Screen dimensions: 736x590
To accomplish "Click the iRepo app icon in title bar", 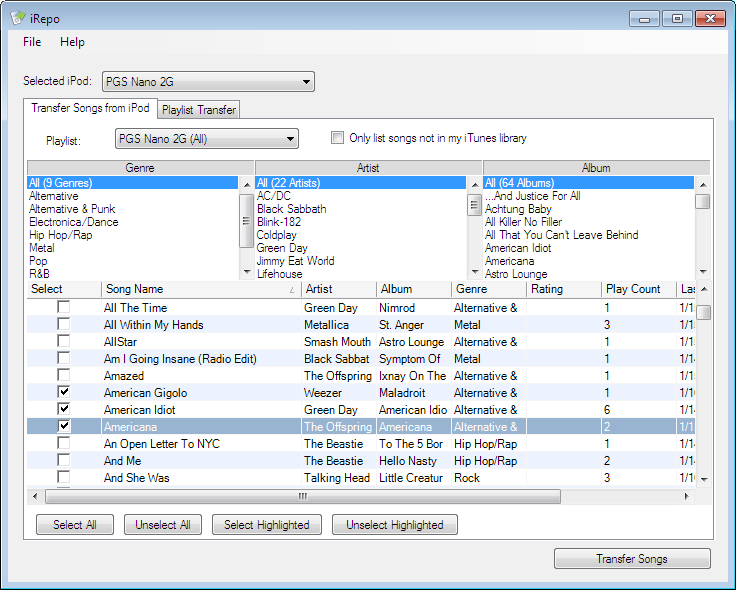I will click(x=18, y=18).
